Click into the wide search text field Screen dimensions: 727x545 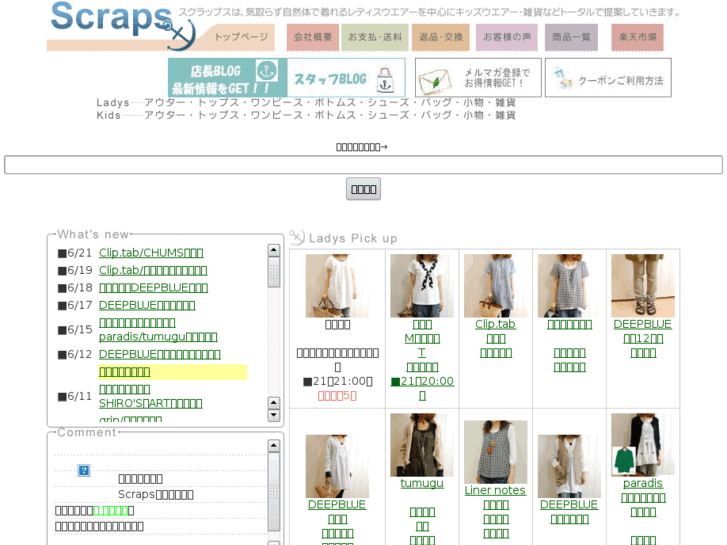363,165
